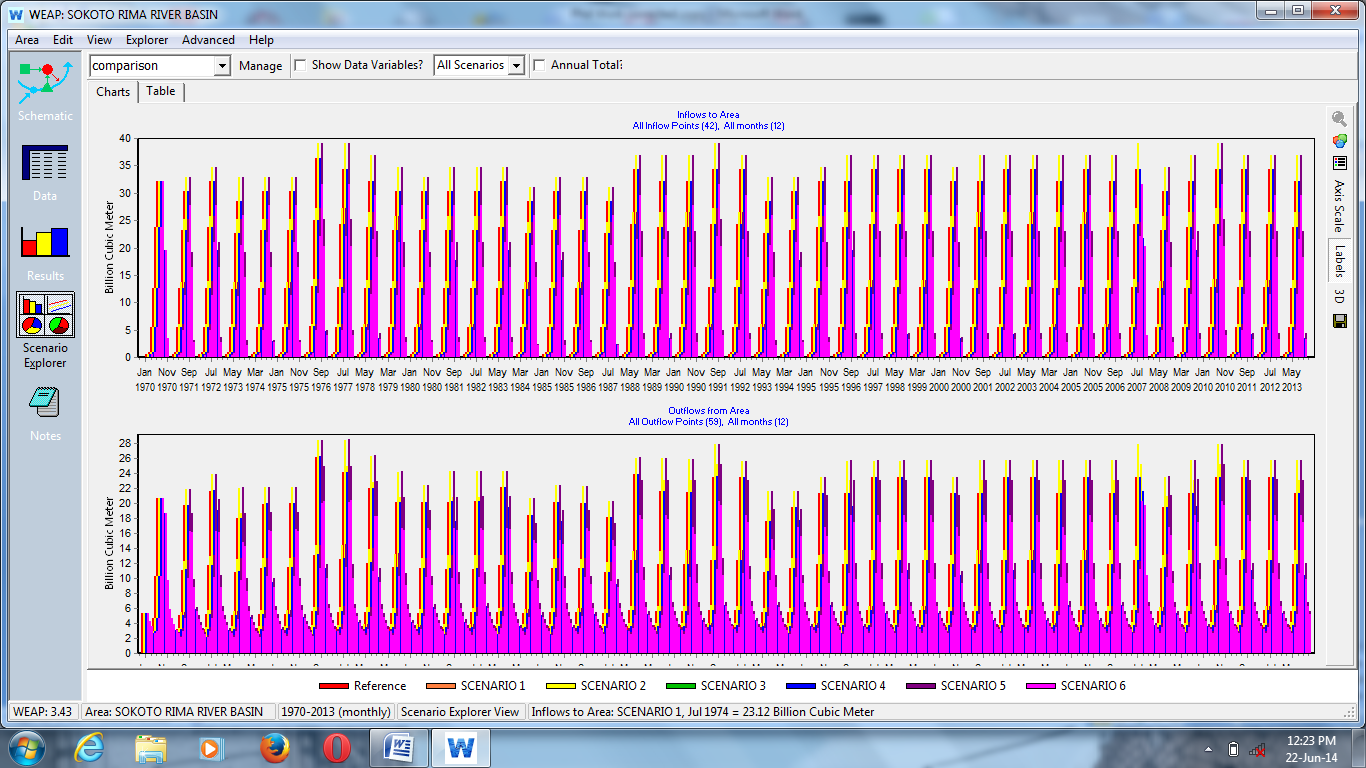Open Firefox from the taskbar

tap(274, 748)
